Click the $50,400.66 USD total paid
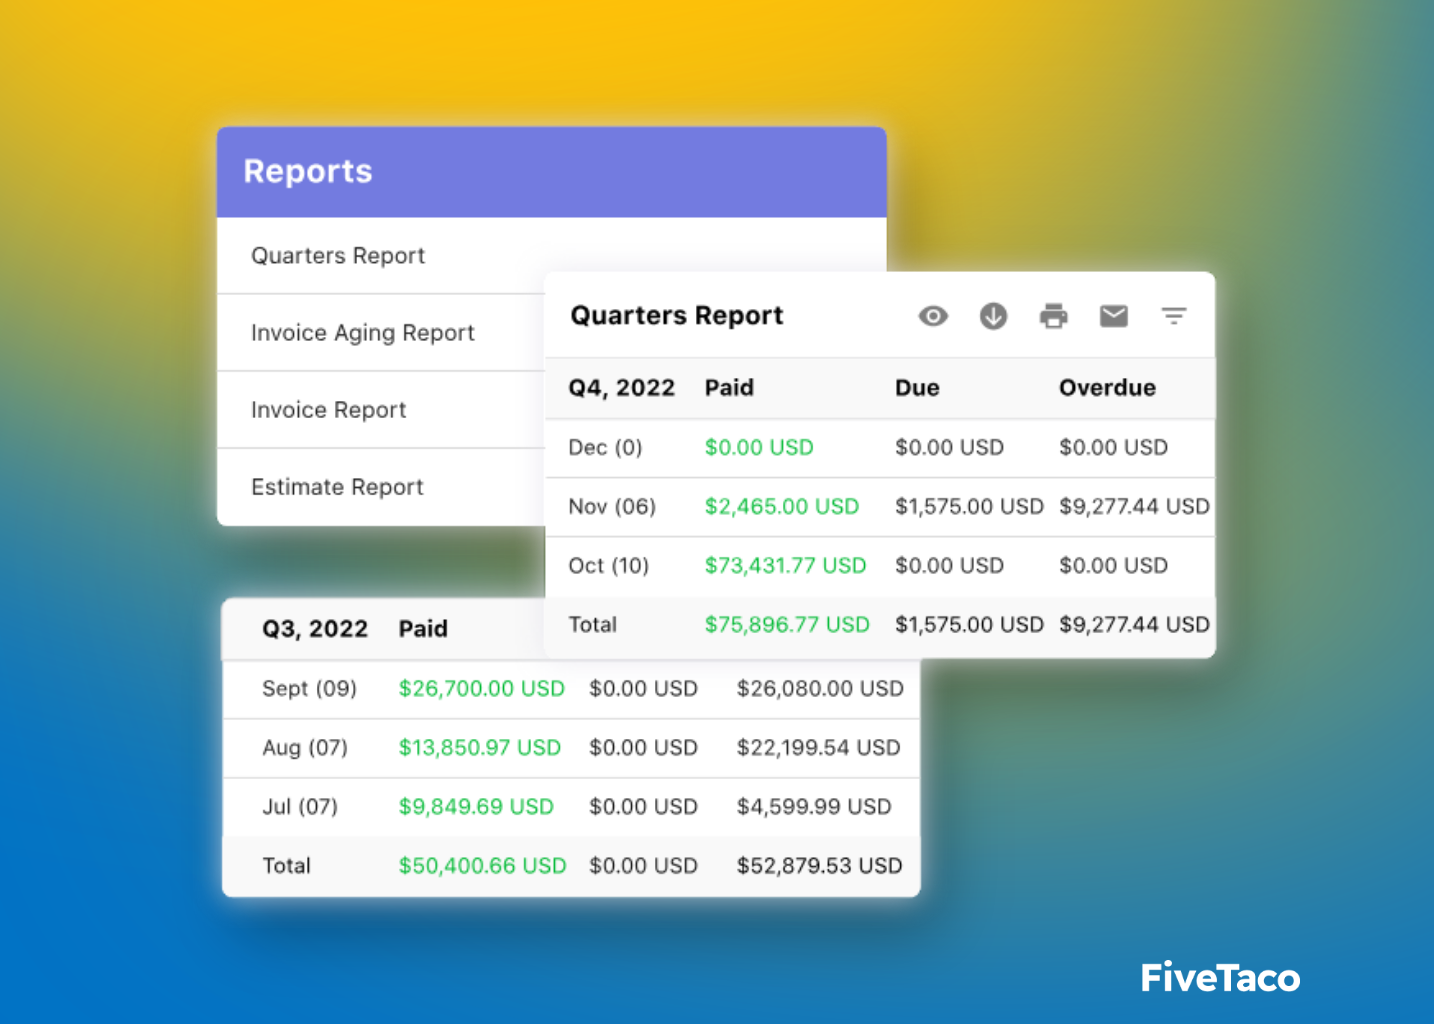This screenshot has width=1434, height=1024. click(482, 866)
